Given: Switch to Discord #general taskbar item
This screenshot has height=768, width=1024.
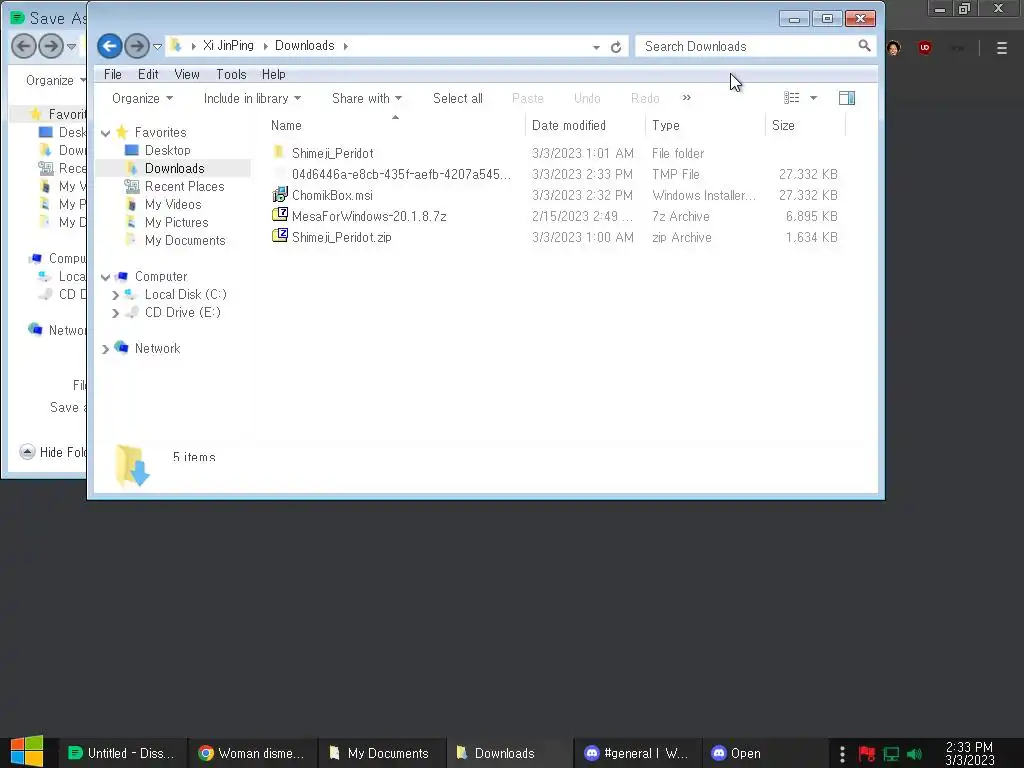Looking at the screenshot, I should tap(637, 753).
